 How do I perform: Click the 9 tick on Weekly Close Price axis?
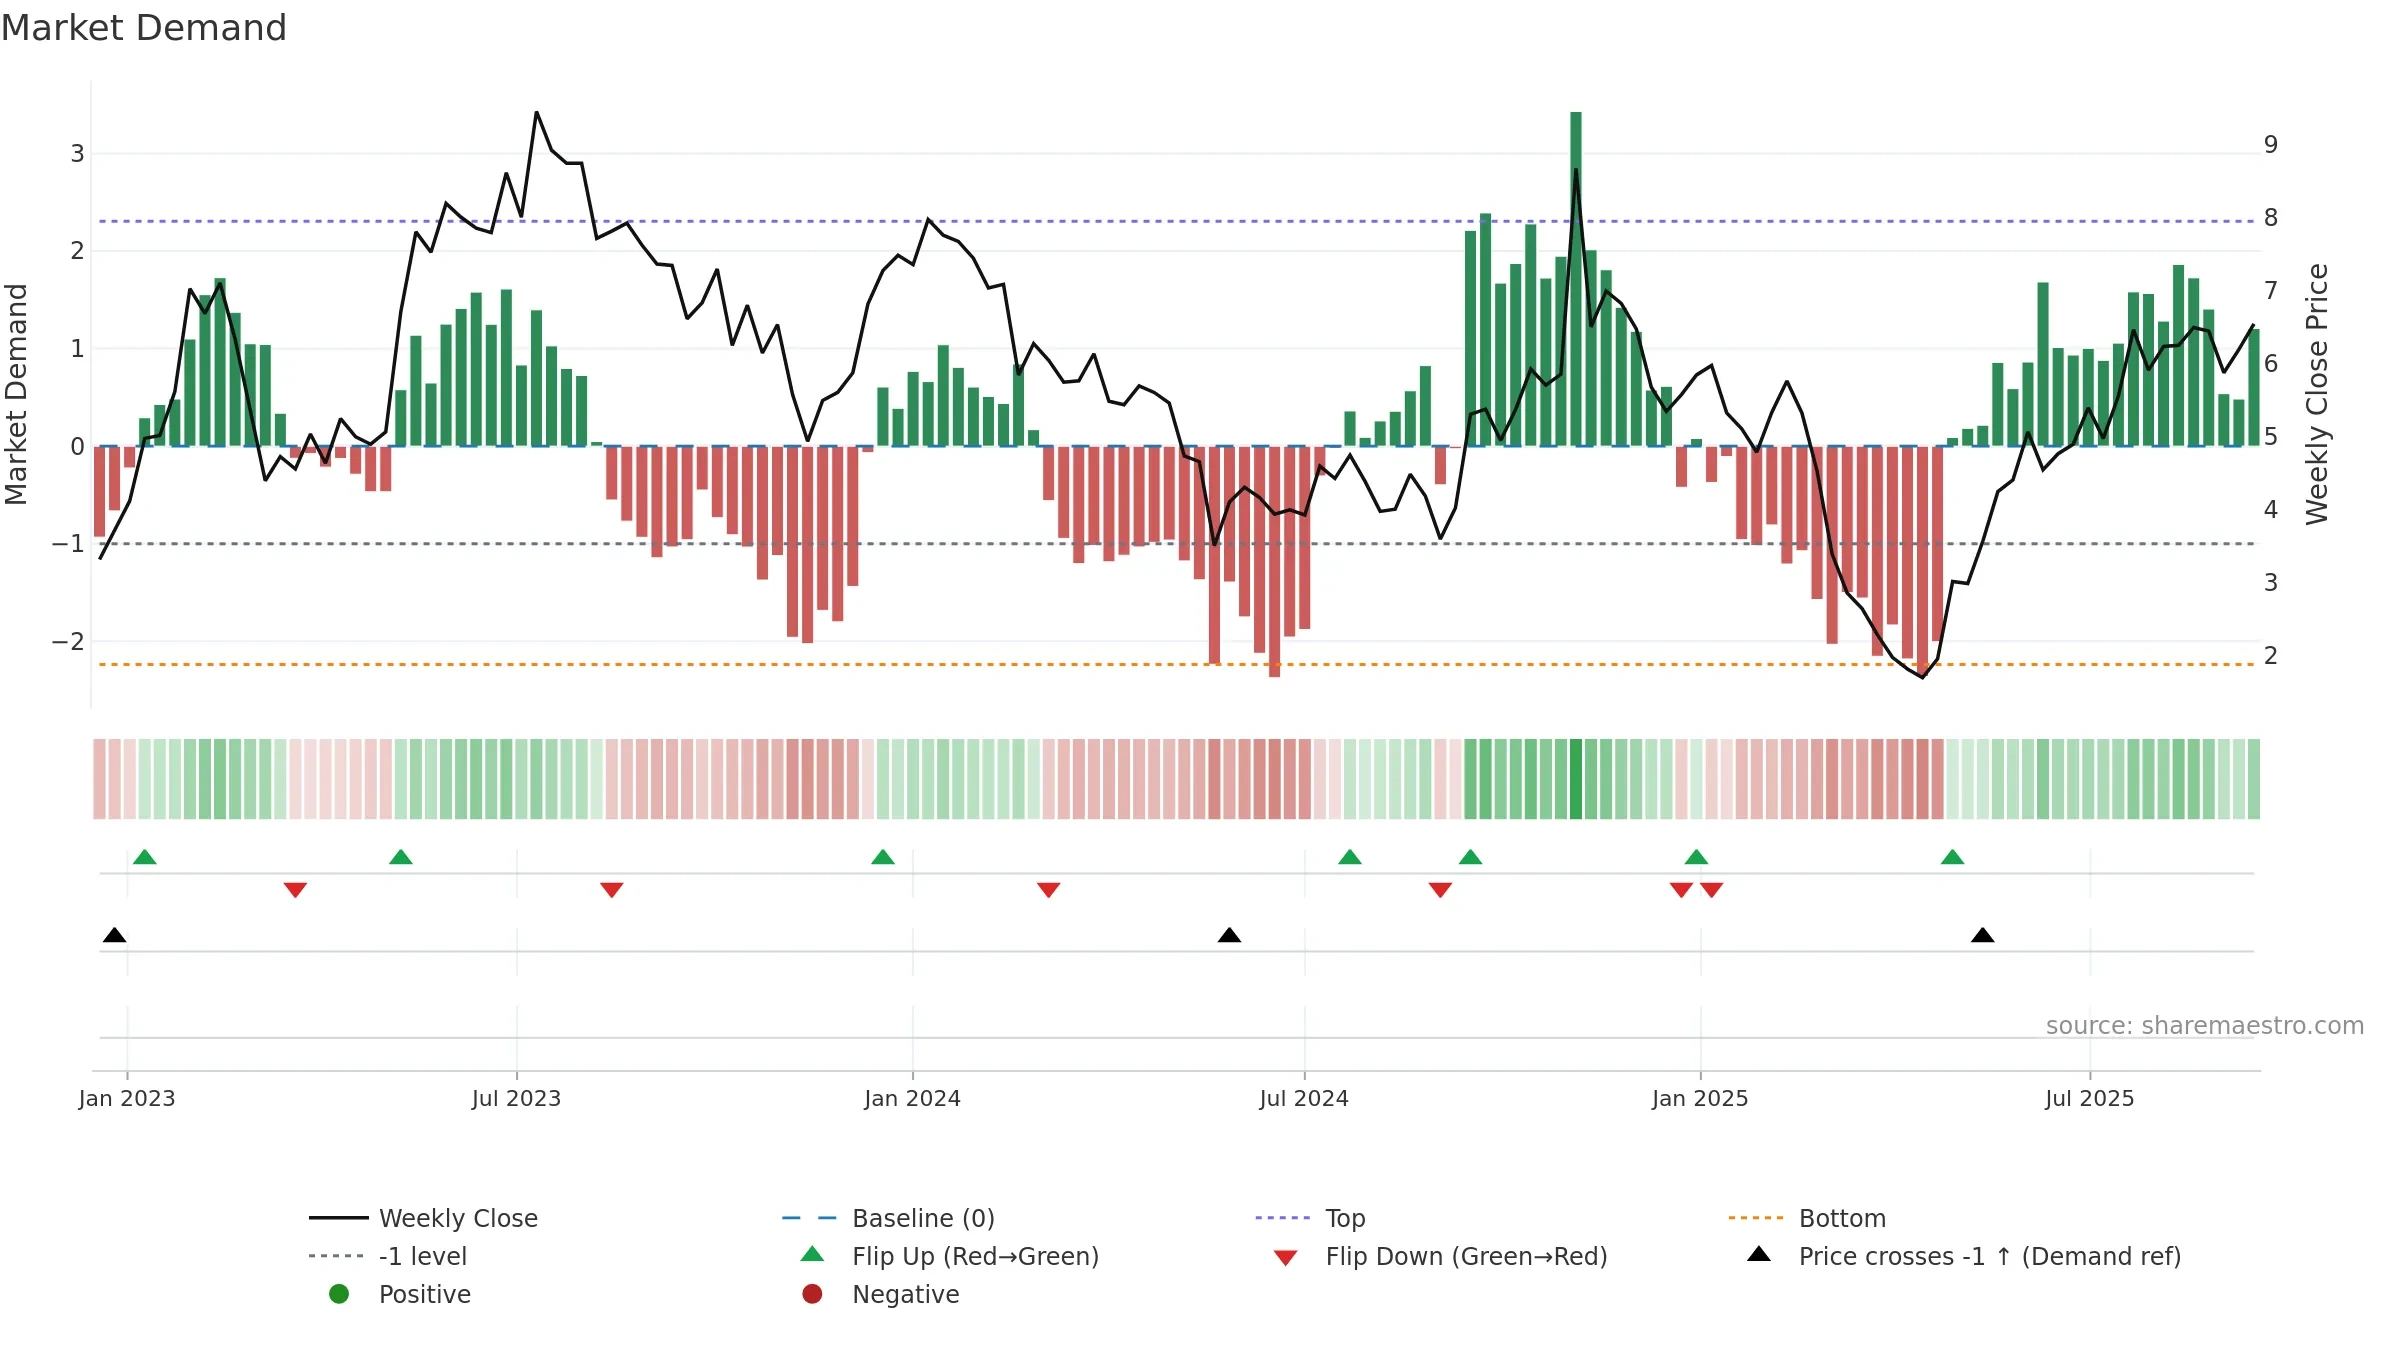[x=2271, y=145]
